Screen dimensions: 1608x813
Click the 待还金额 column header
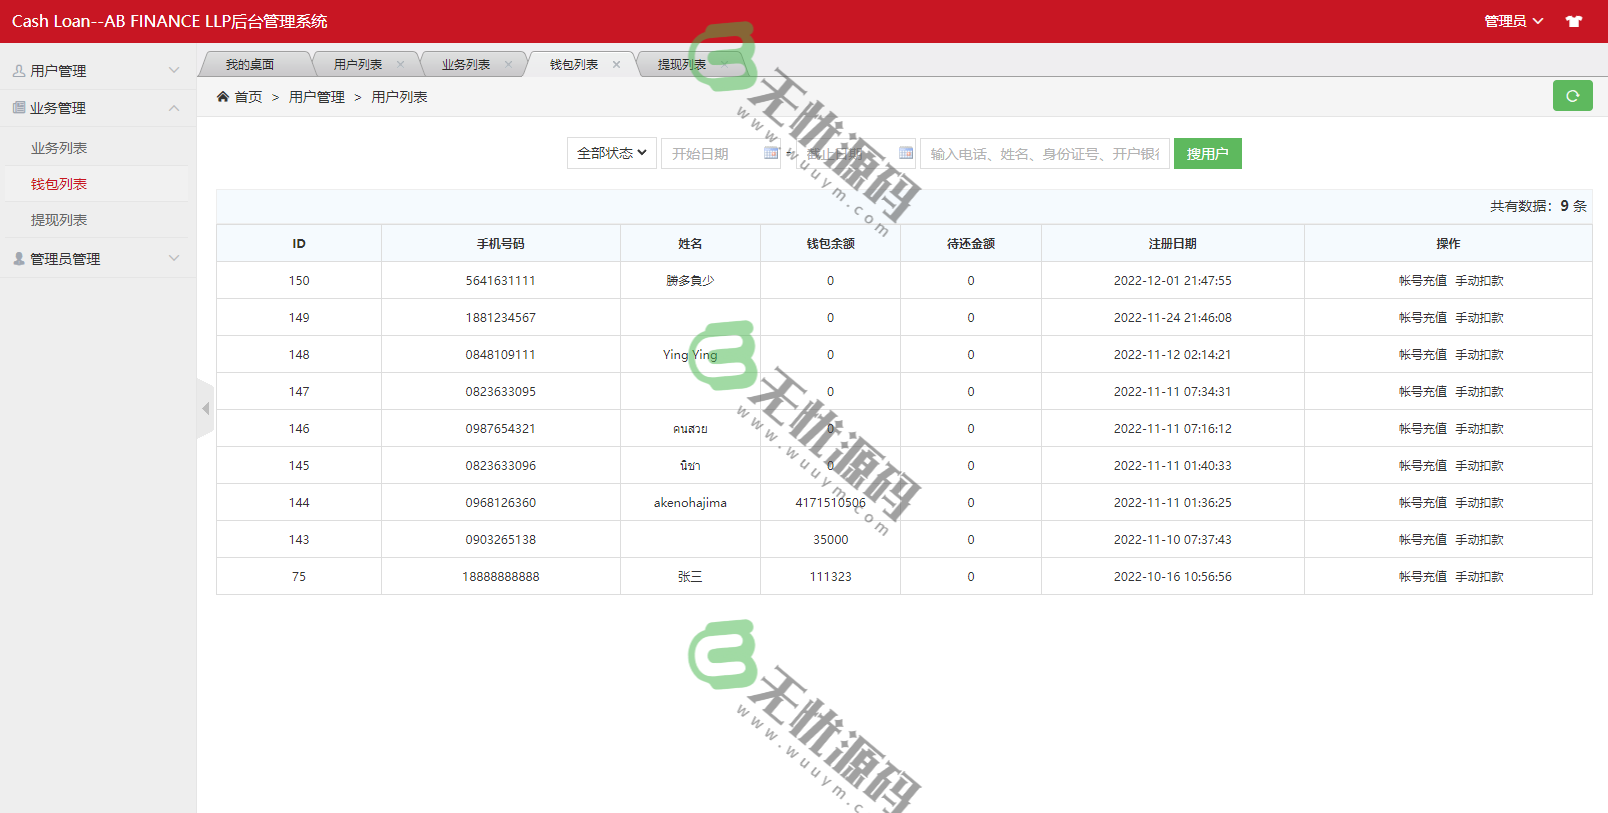coord(971,243)
